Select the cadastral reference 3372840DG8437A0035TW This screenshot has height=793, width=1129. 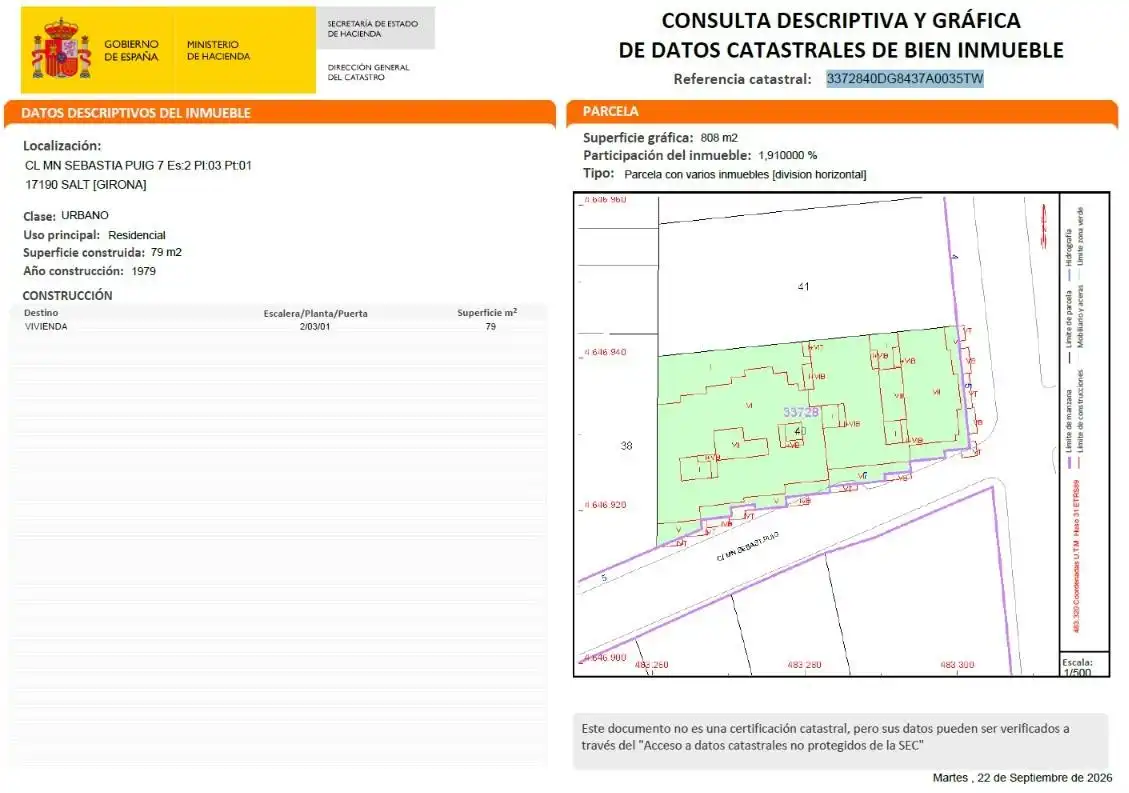[904, 79]
